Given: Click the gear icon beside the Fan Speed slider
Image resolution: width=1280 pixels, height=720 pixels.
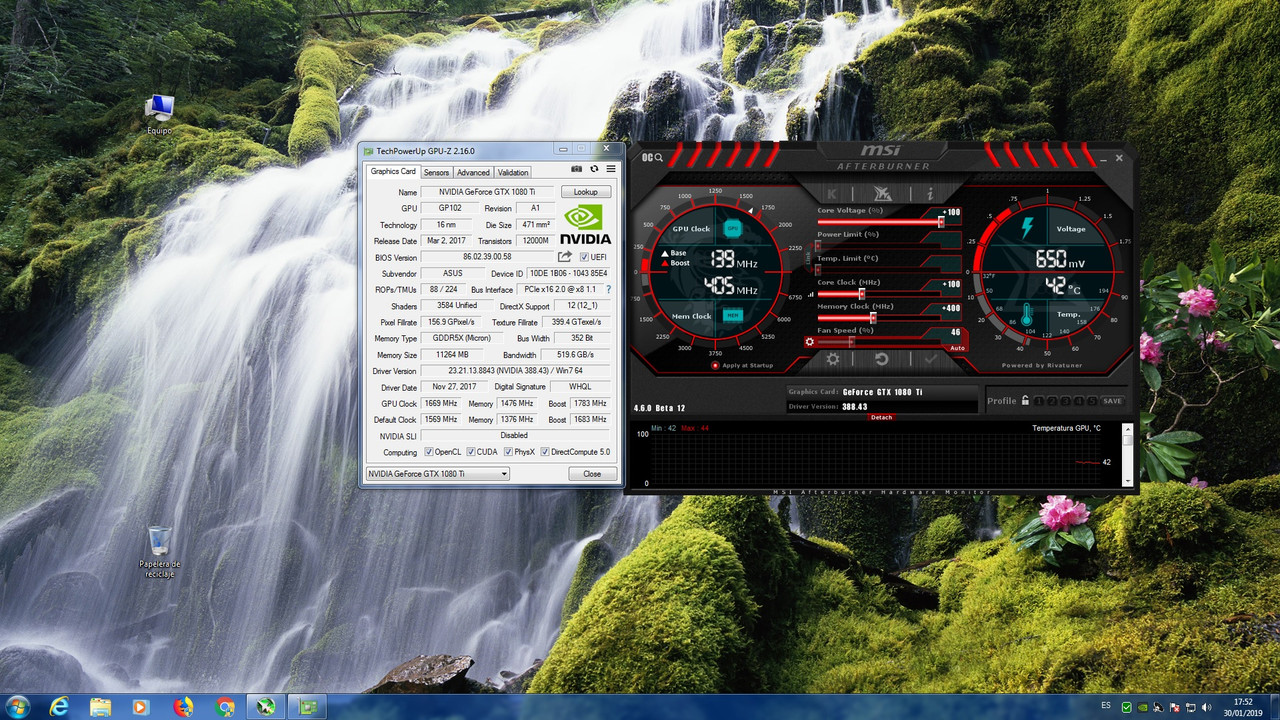Looking at the screenshot, I should (x=810, y=342).
